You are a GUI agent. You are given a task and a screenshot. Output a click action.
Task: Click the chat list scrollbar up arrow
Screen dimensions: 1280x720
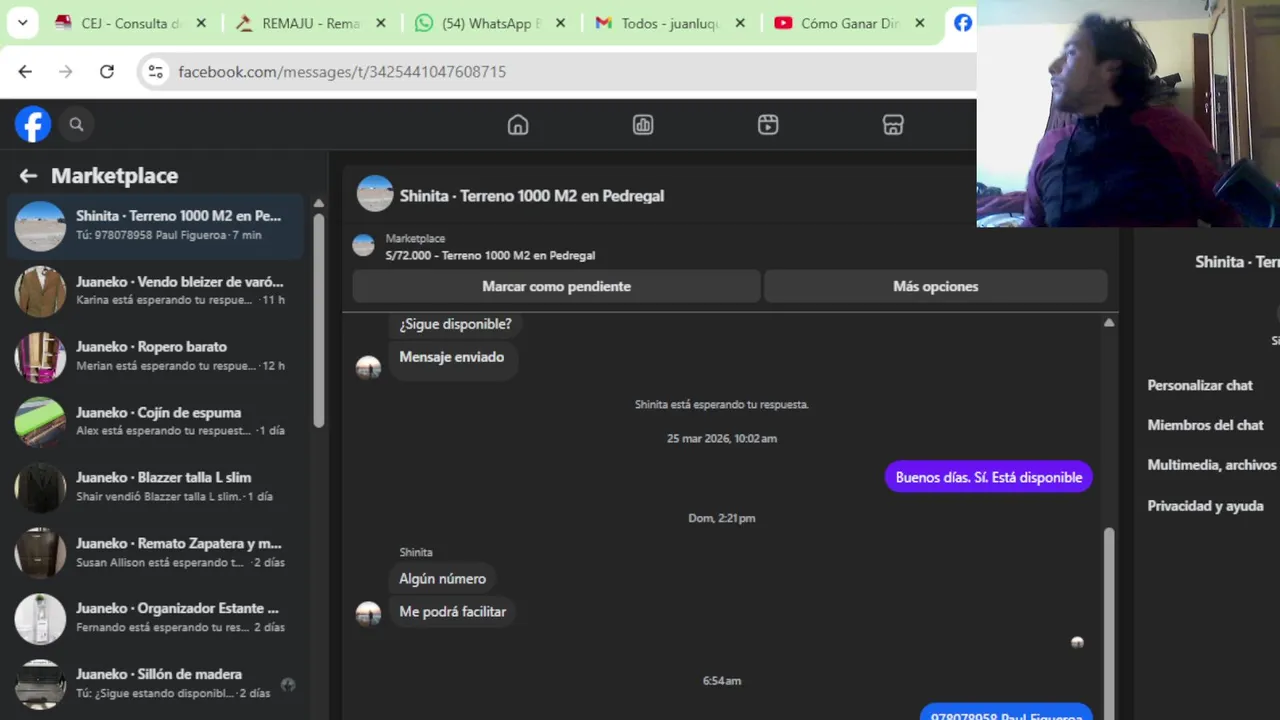[319, 203]
